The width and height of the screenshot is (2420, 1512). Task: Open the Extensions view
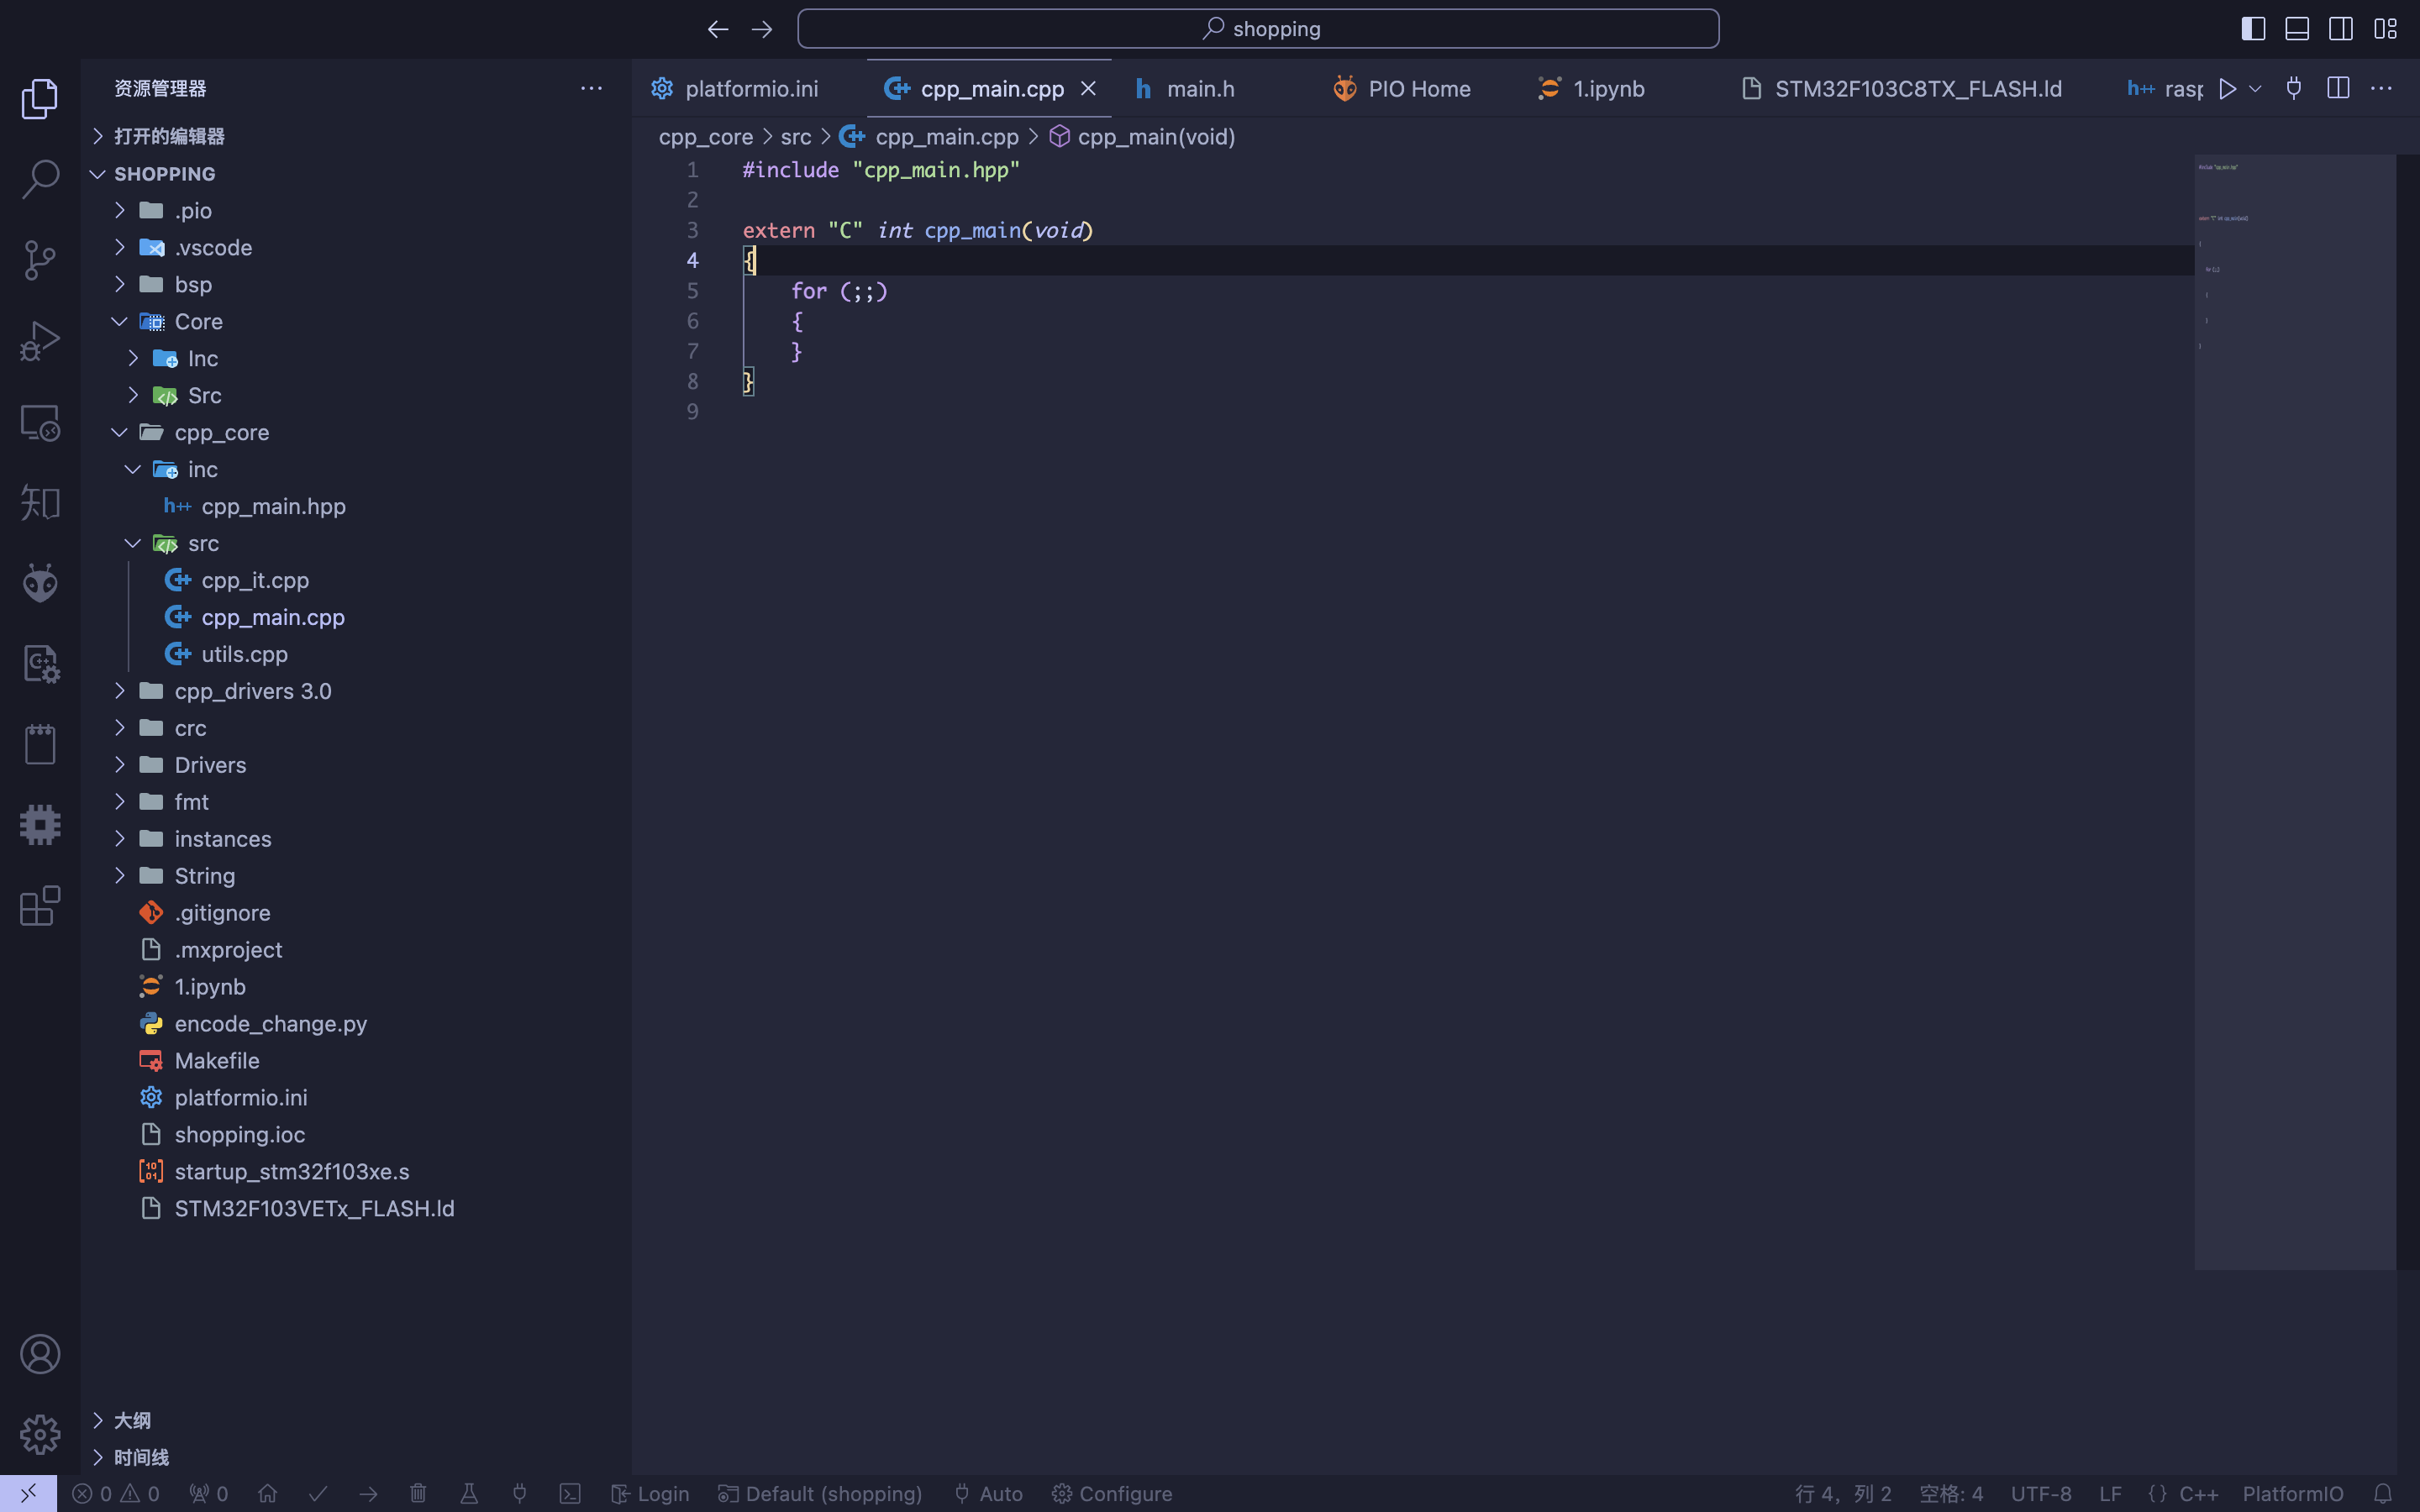tap(40, 906)
